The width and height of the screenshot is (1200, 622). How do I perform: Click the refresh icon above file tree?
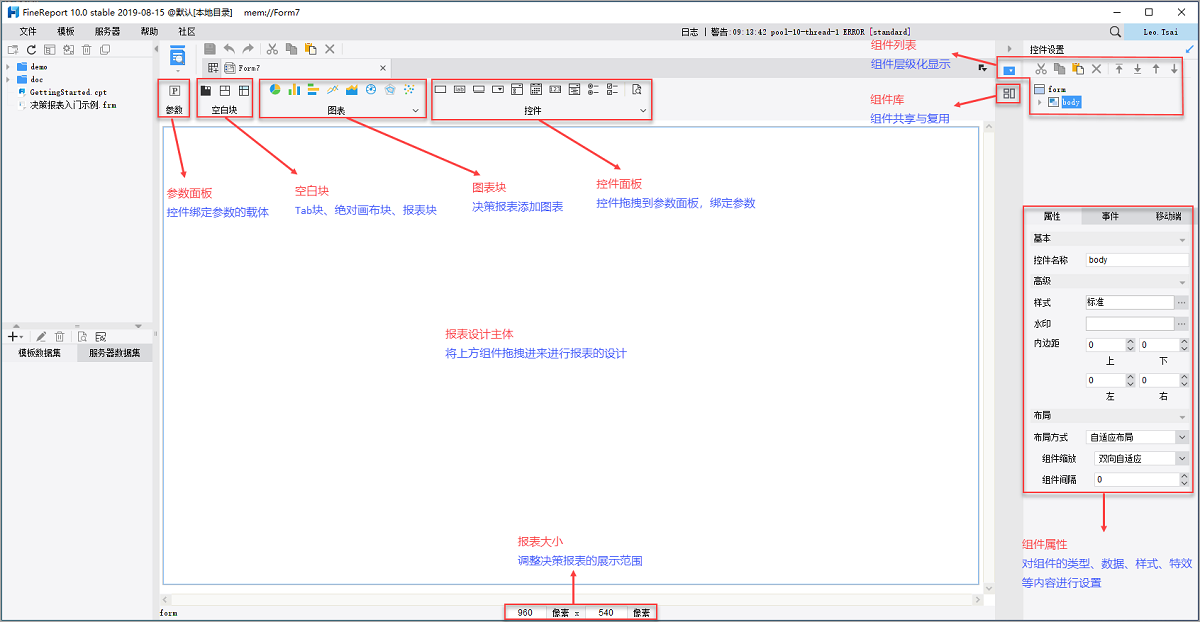pos(31,49)
